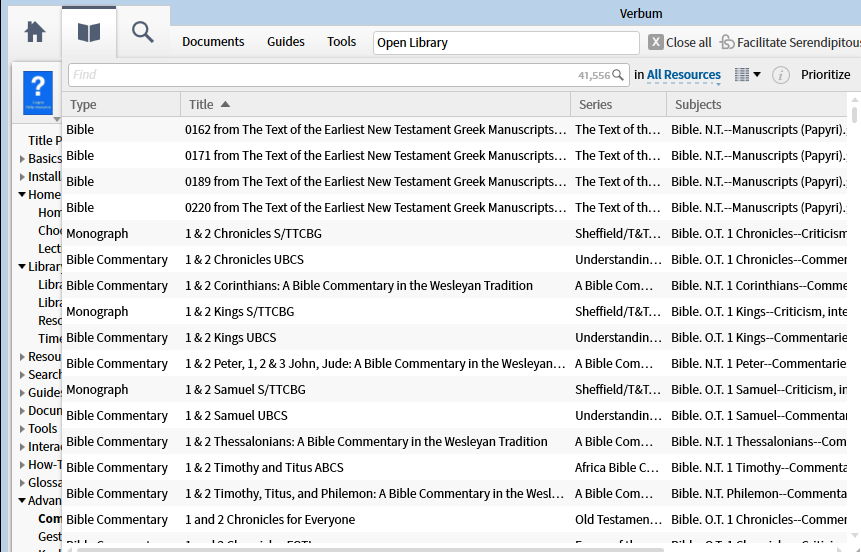The image size is (861, 552).
Task: Expand the How-To tree item
Action: [22, 465]
